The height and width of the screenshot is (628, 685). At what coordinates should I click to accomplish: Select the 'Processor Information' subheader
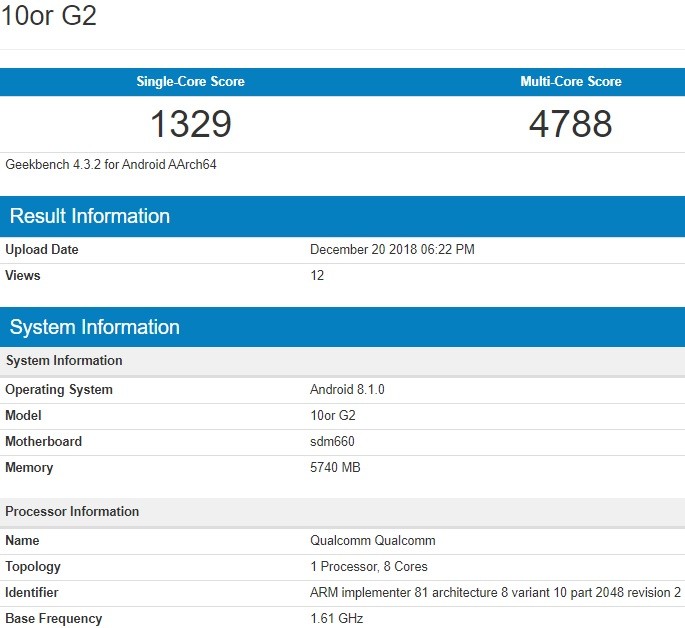click(x=342, y=512)
